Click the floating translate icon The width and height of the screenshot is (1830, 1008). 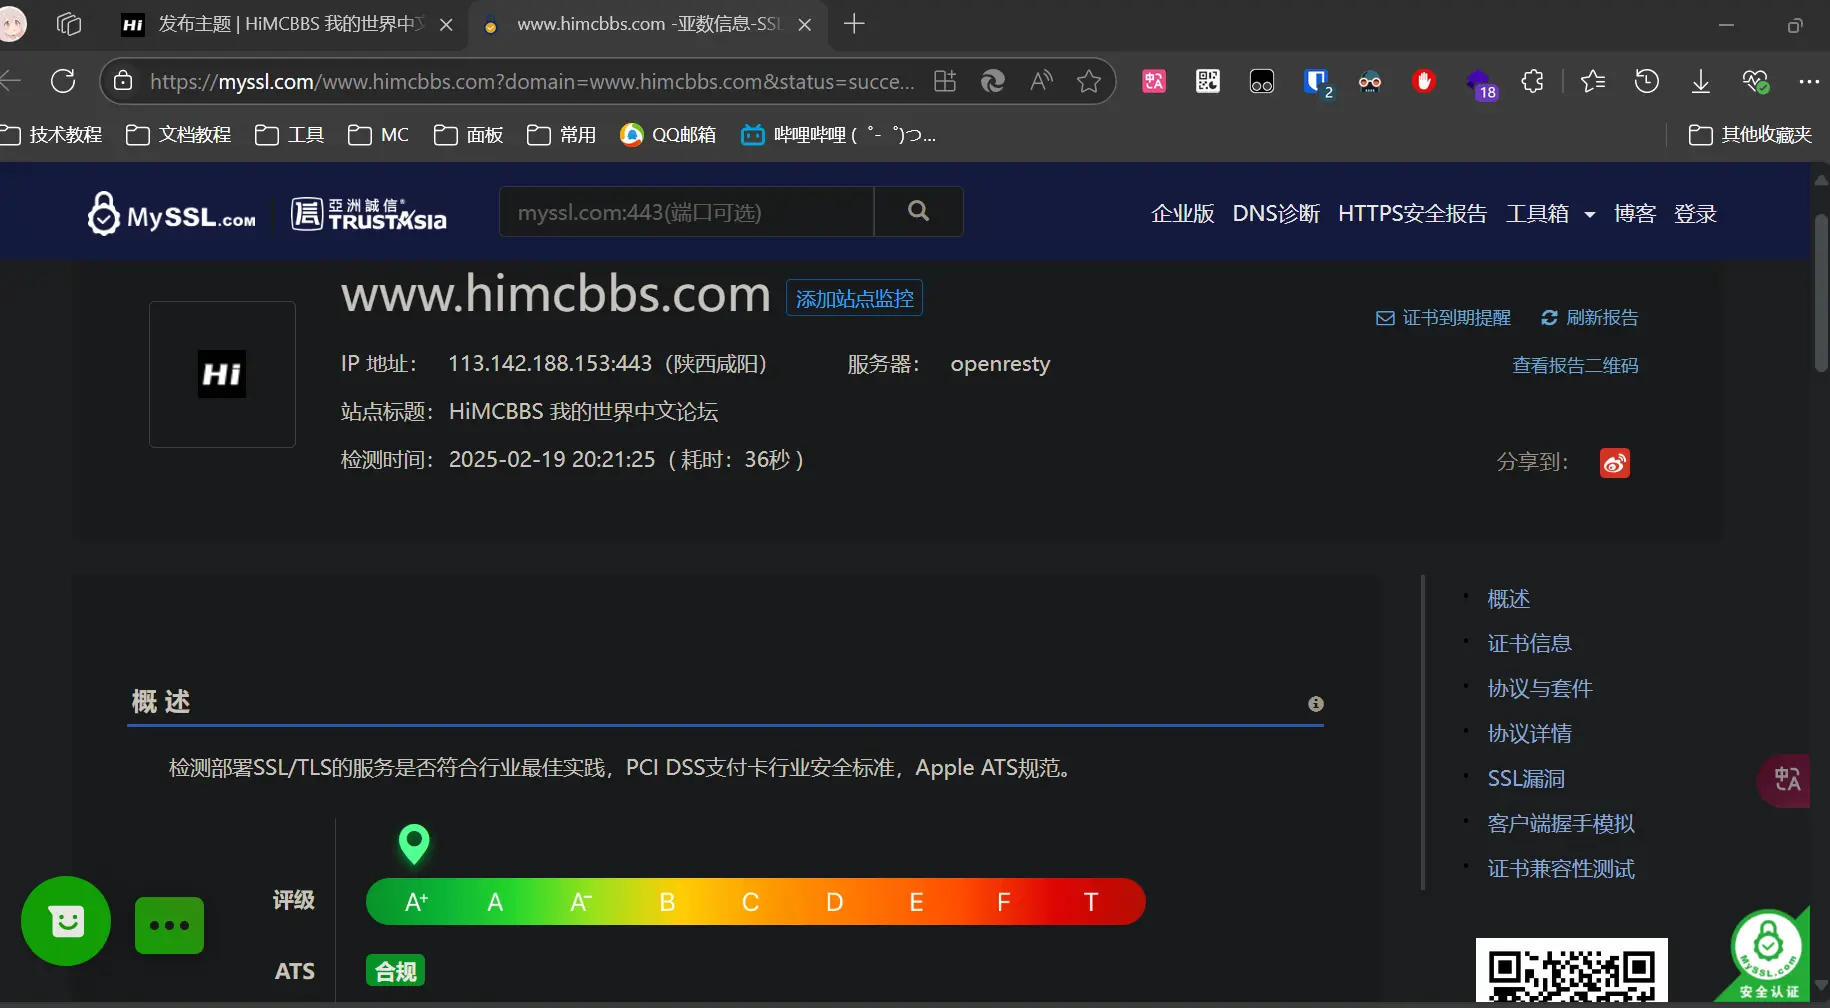tap(1787, 780)
